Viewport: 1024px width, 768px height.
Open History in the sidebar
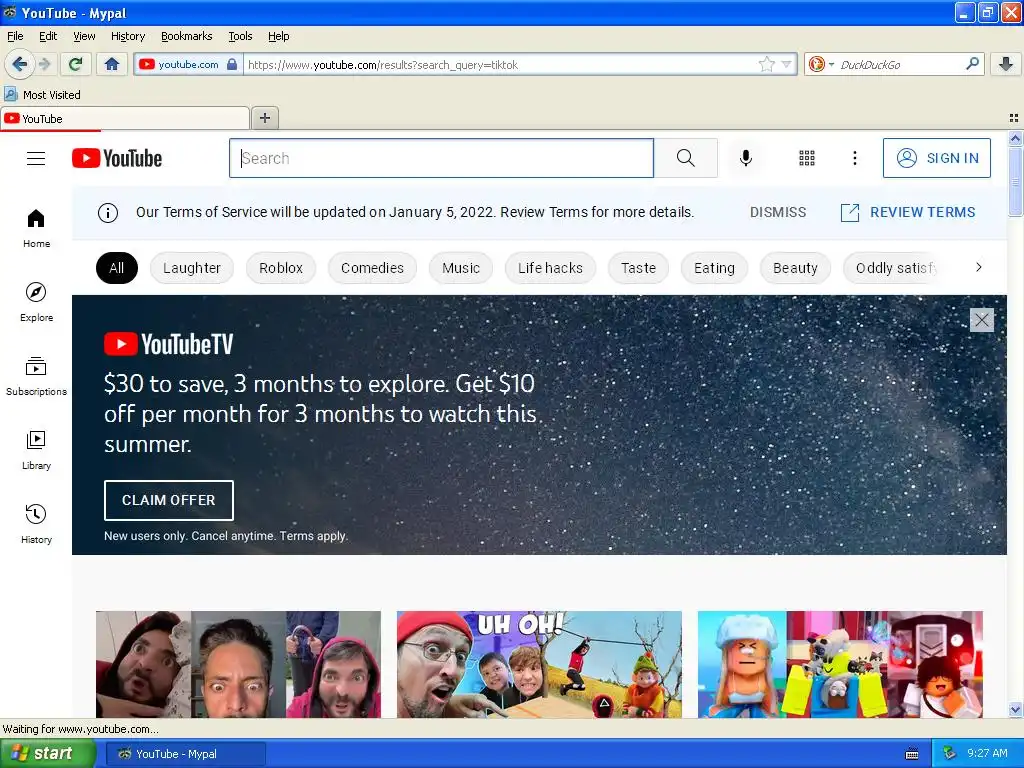pyautogui.click(x=37, y=524)
